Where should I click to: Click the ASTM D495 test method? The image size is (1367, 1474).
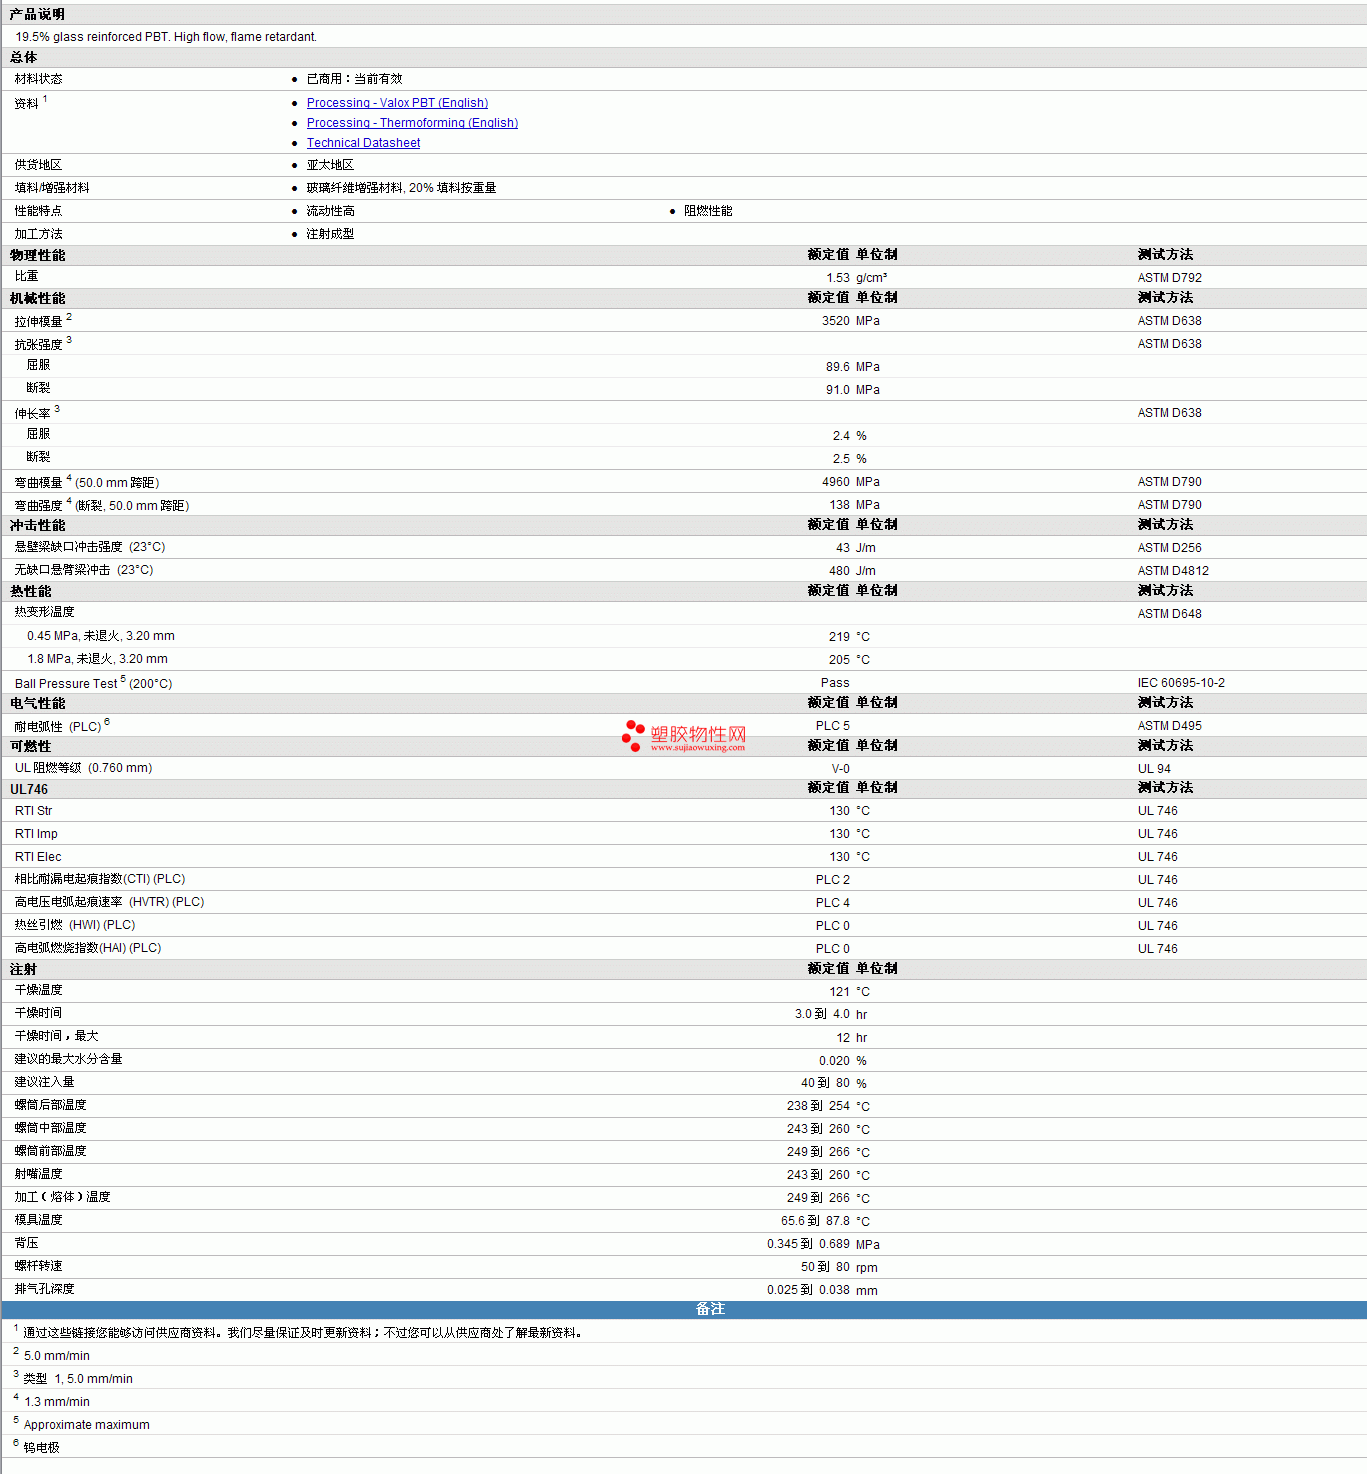(x=1170, y=726)
